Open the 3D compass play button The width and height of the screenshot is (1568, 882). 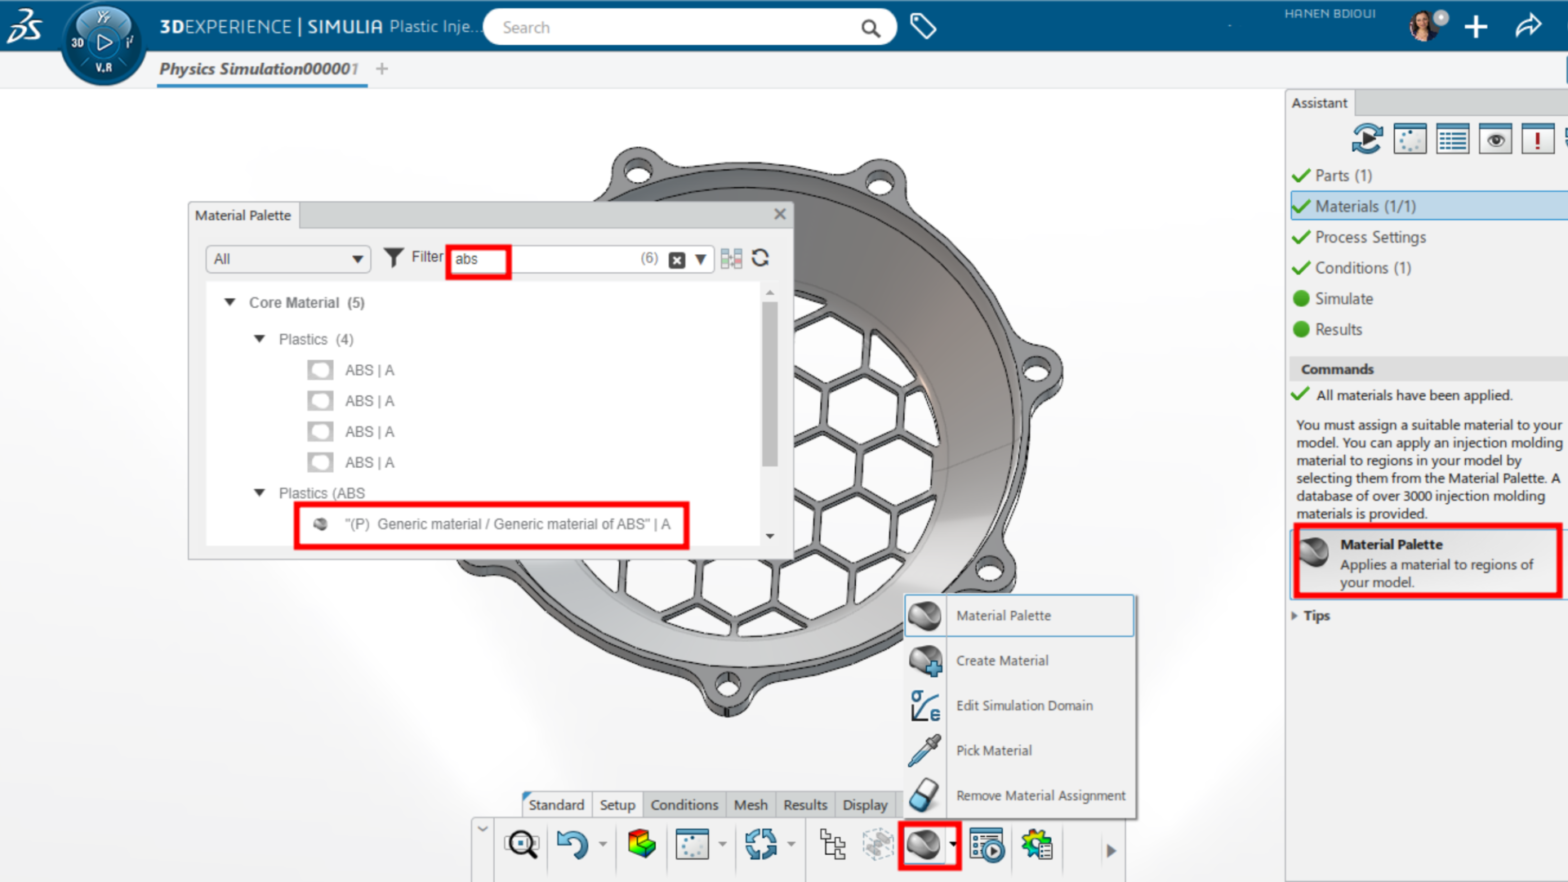pos(104,42)
